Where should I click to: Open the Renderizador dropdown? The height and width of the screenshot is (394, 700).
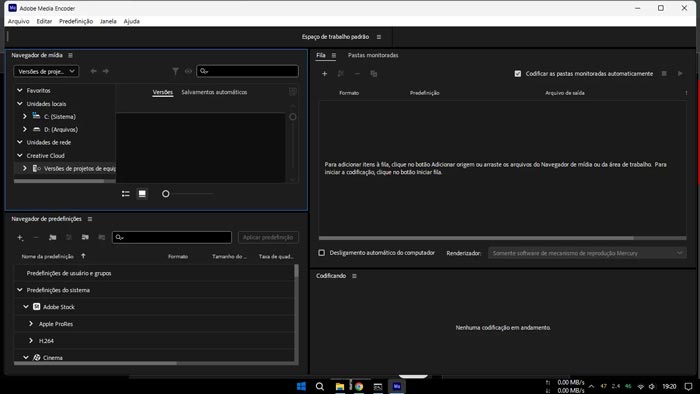587,253
